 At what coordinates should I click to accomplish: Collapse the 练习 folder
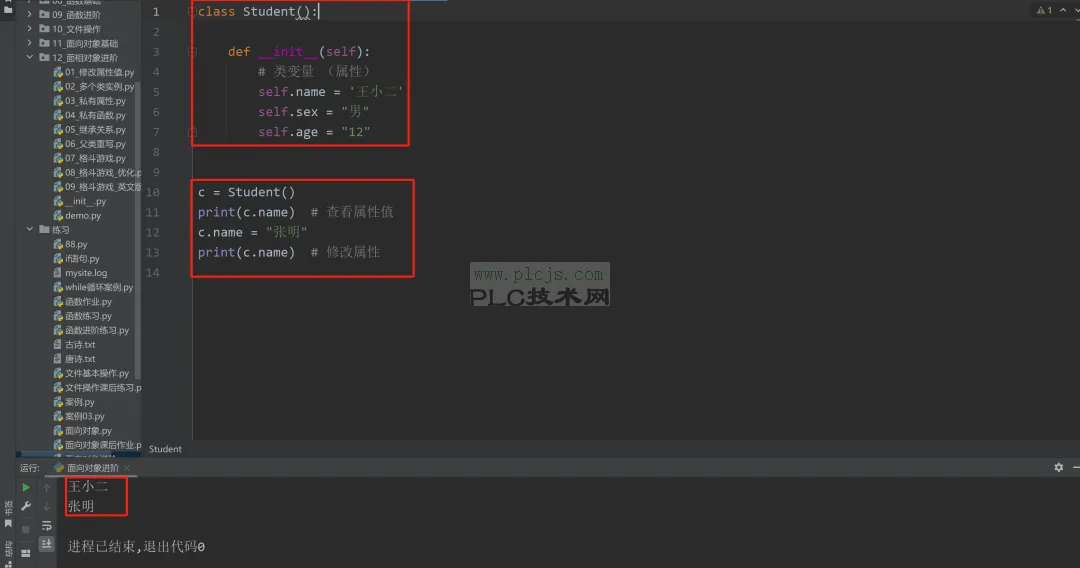tap(30, 229)
